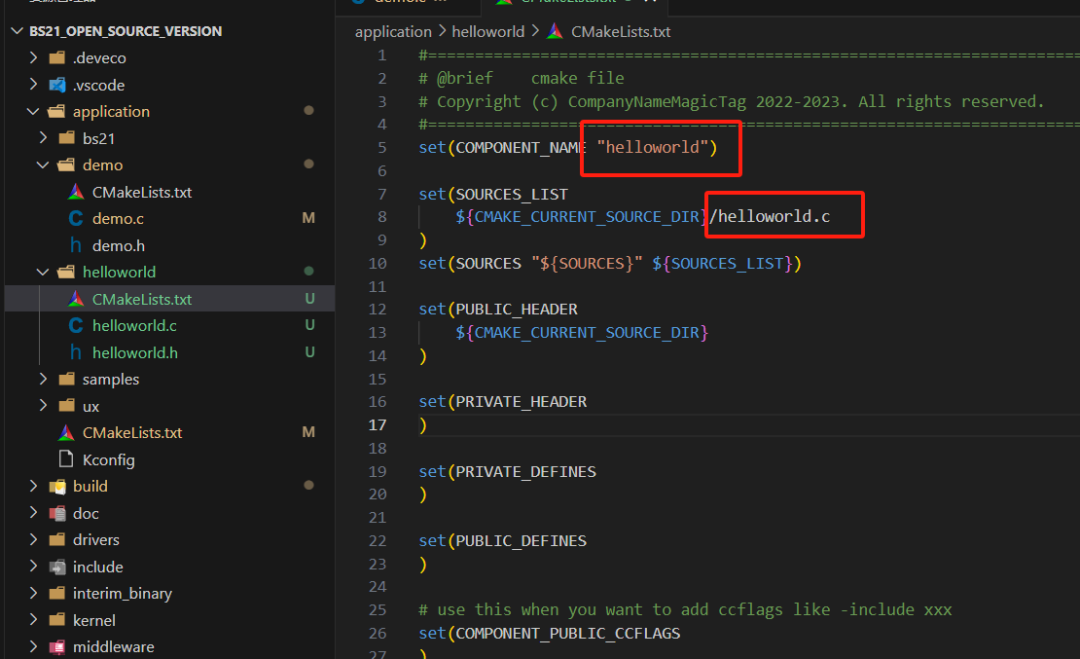
Task: Click the C icon beside helloworld.c
Action: click(x=76, y=325)
